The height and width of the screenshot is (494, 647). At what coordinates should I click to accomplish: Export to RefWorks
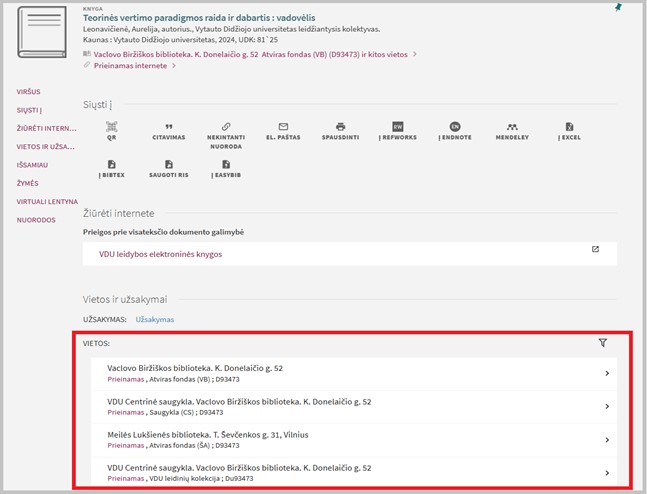coord(397,128)
